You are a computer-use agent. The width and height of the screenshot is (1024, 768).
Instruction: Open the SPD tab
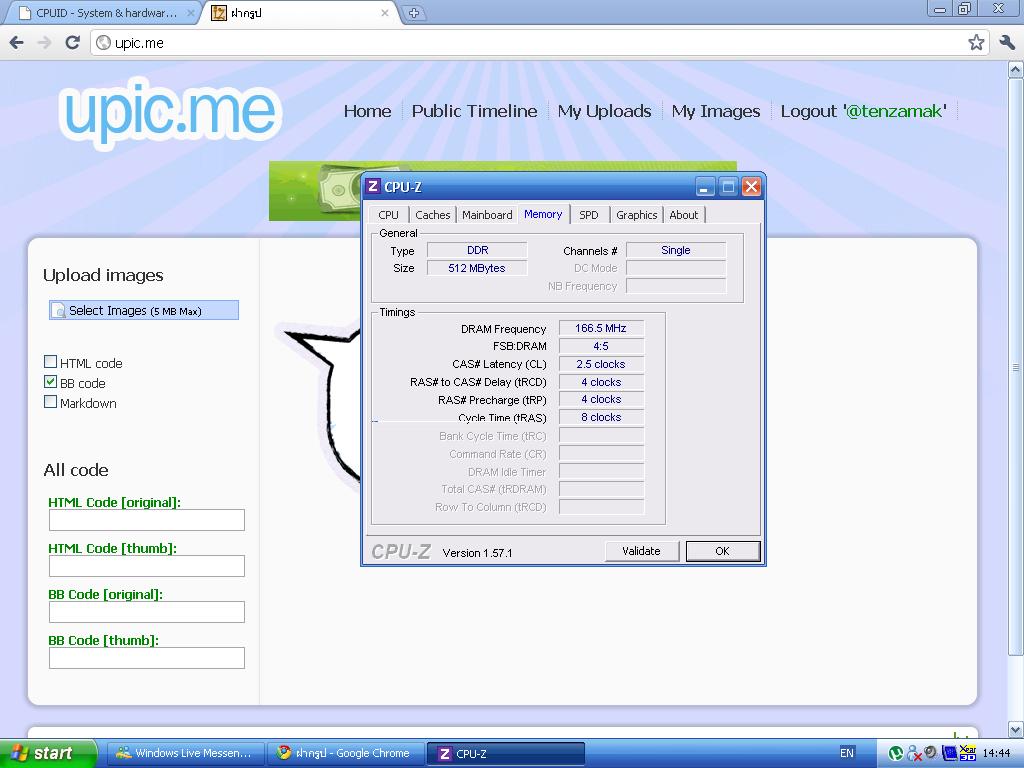tap(588, 215)
